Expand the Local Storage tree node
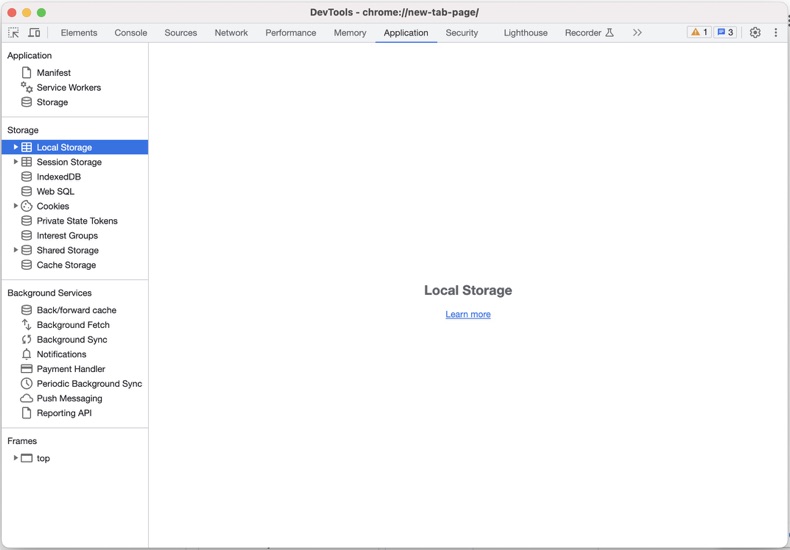The image size is (790, 550). [x=15, y=147]
